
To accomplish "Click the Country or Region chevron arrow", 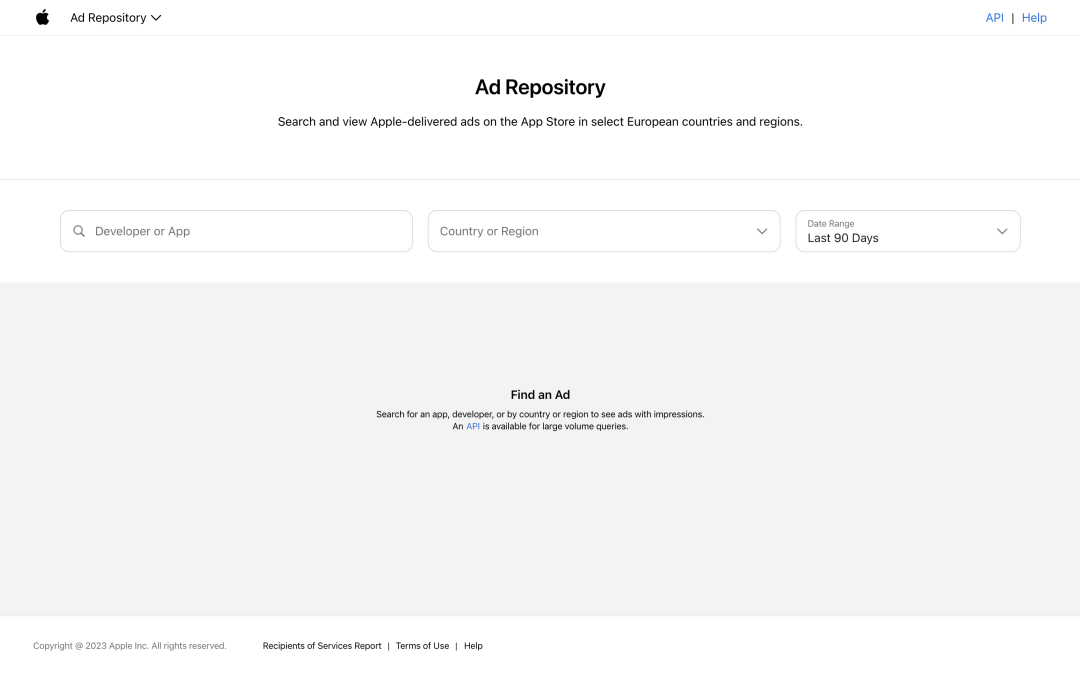I will point(762,231).
